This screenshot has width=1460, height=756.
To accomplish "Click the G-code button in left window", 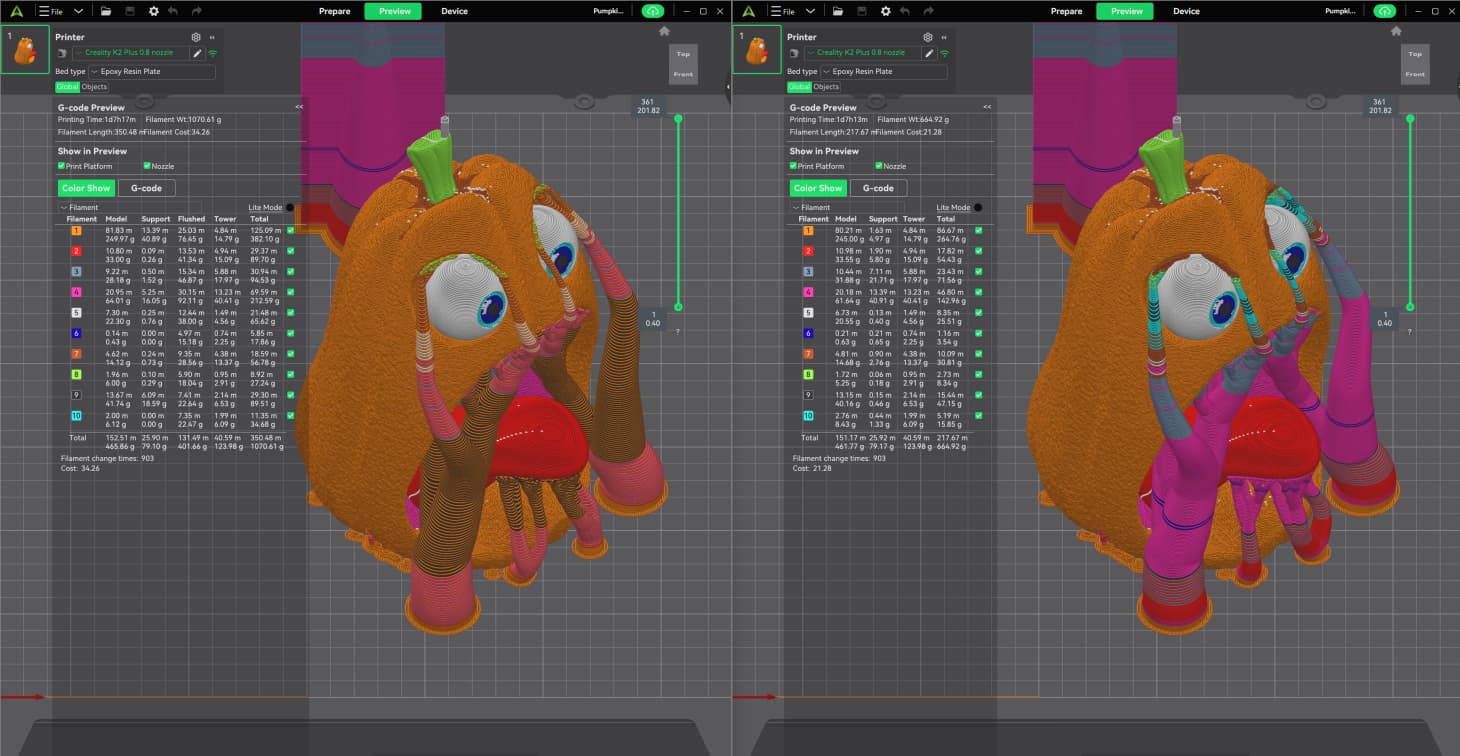I will pos(146,188).
